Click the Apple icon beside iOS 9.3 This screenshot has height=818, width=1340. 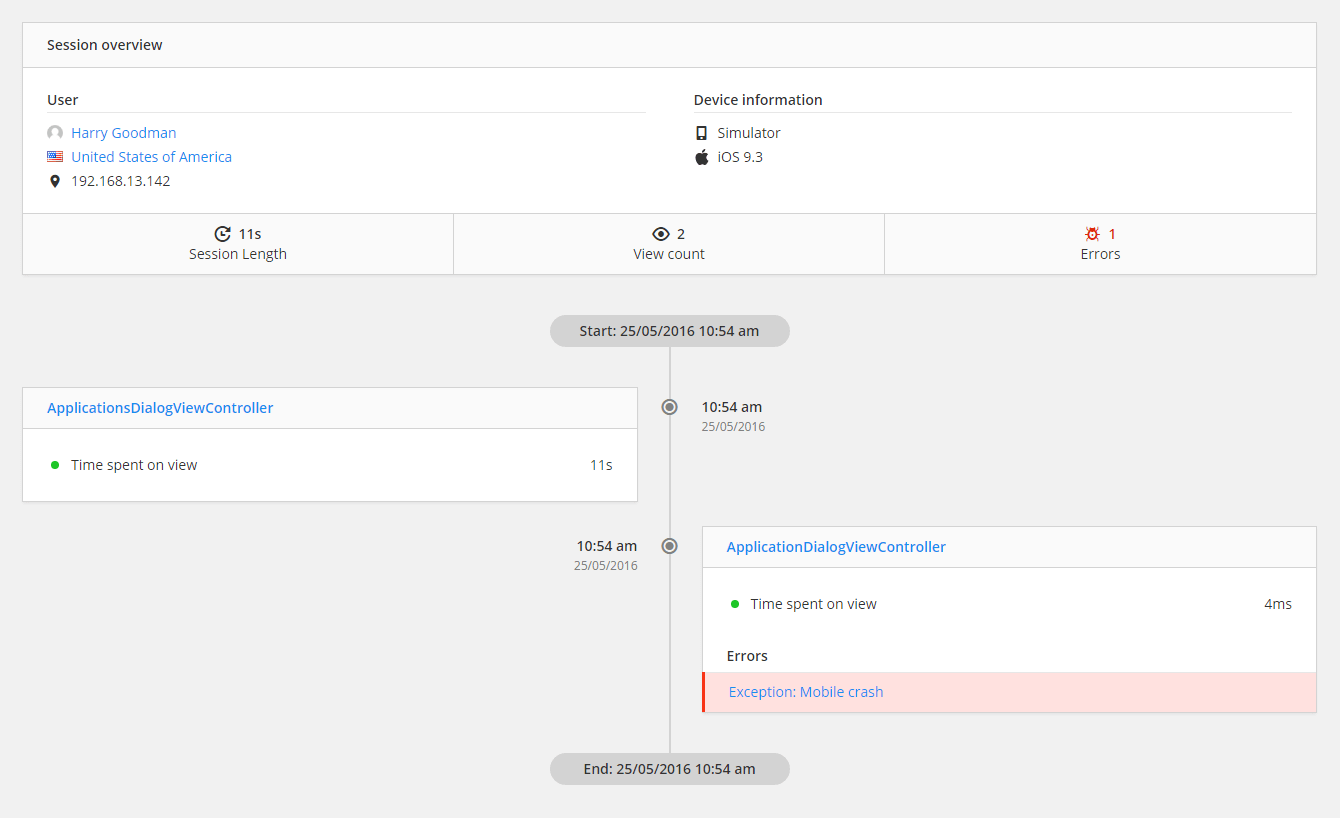click(x=701, y=156)
